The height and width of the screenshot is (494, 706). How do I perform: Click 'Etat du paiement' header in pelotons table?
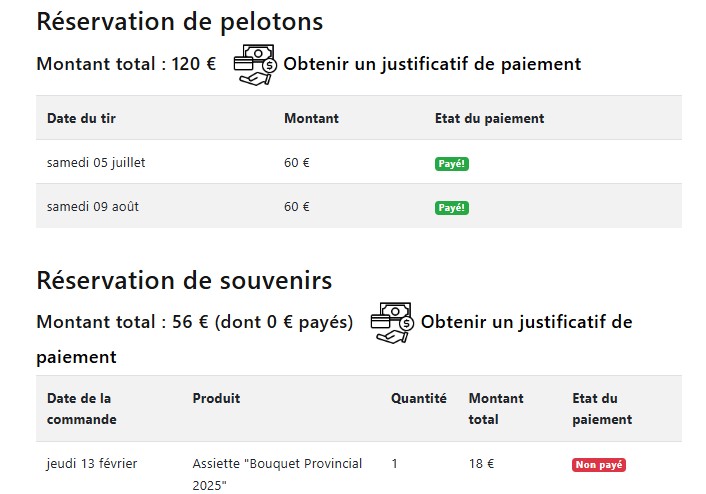(x=489, y=118)
